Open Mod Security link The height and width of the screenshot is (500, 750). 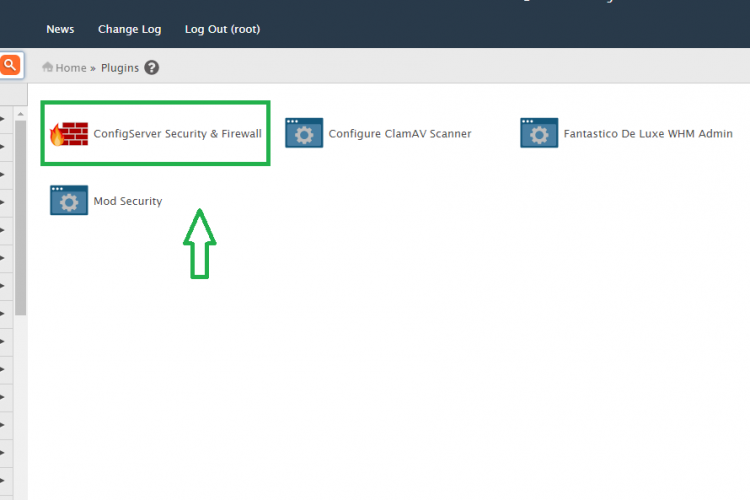point(128,201)
